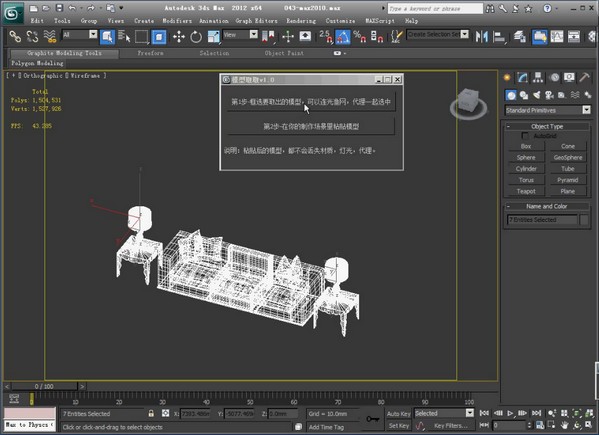
Task: Click the Select by Name icon
Action: [x=124, y=37]
